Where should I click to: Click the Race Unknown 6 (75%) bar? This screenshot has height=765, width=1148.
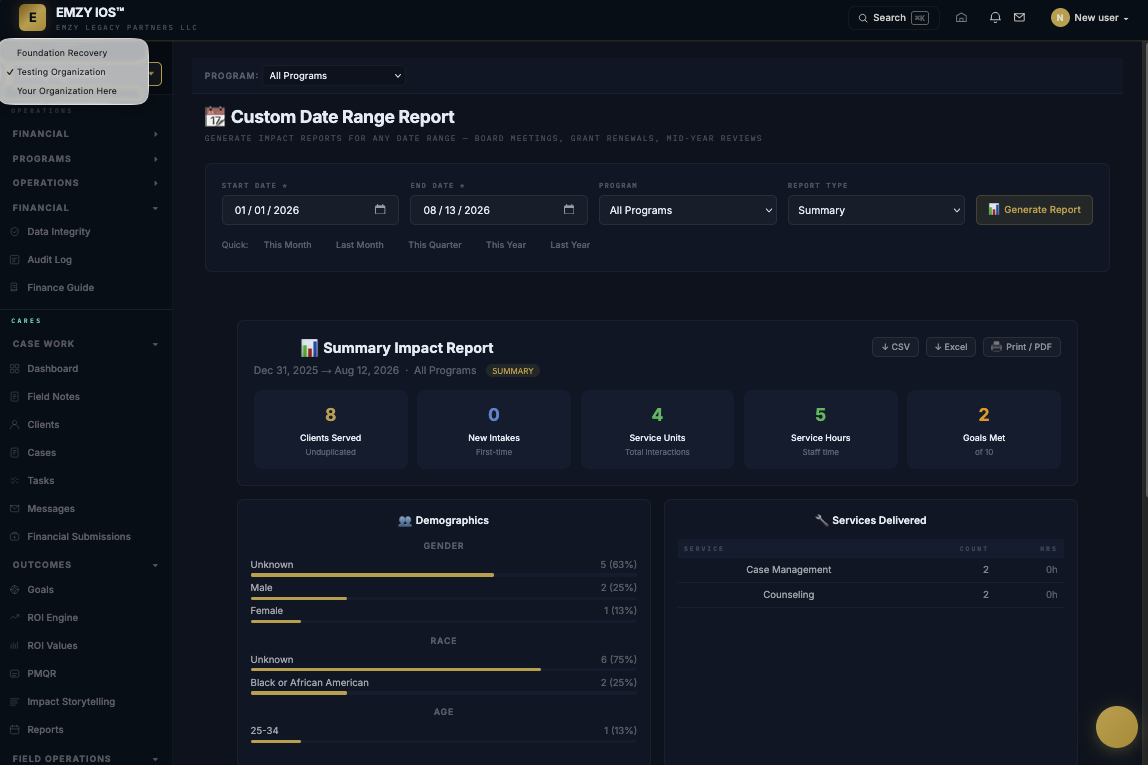point(444,670)
